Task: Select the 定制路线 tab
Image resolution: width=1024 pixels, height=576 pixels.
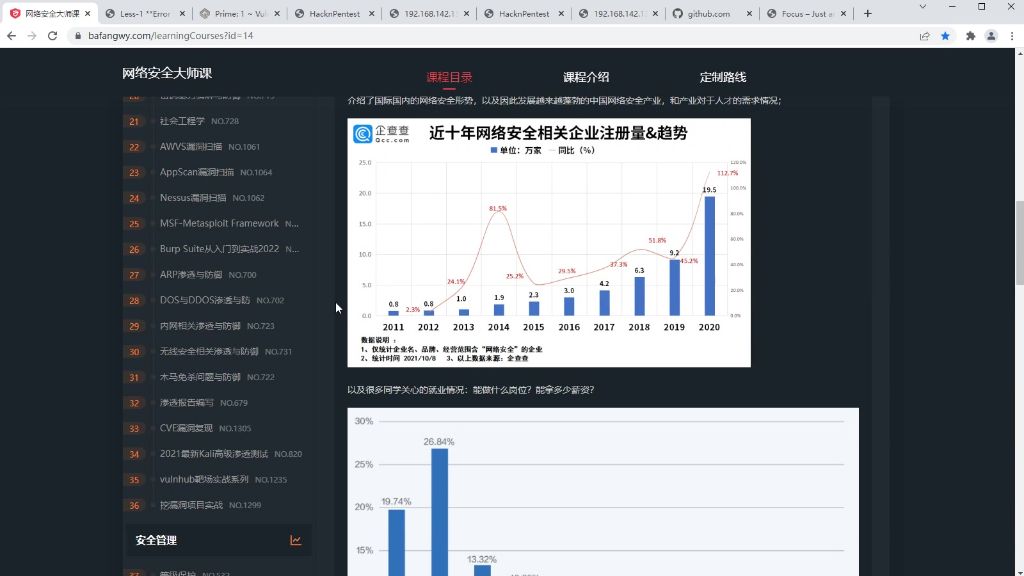Action: click(x=722, y=77)
